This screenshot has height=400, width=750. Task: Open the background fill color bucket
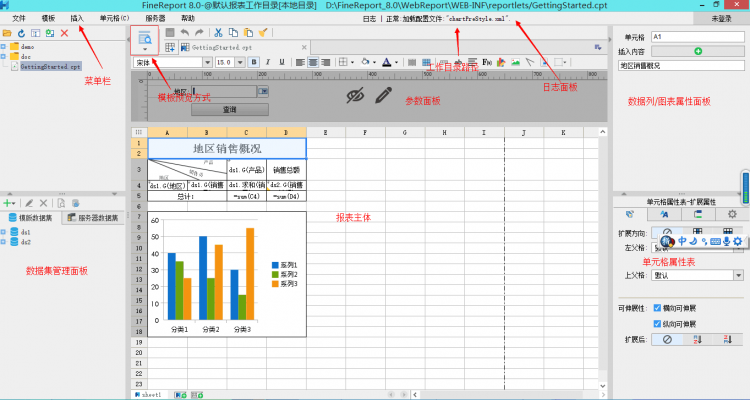pos(365,62)
